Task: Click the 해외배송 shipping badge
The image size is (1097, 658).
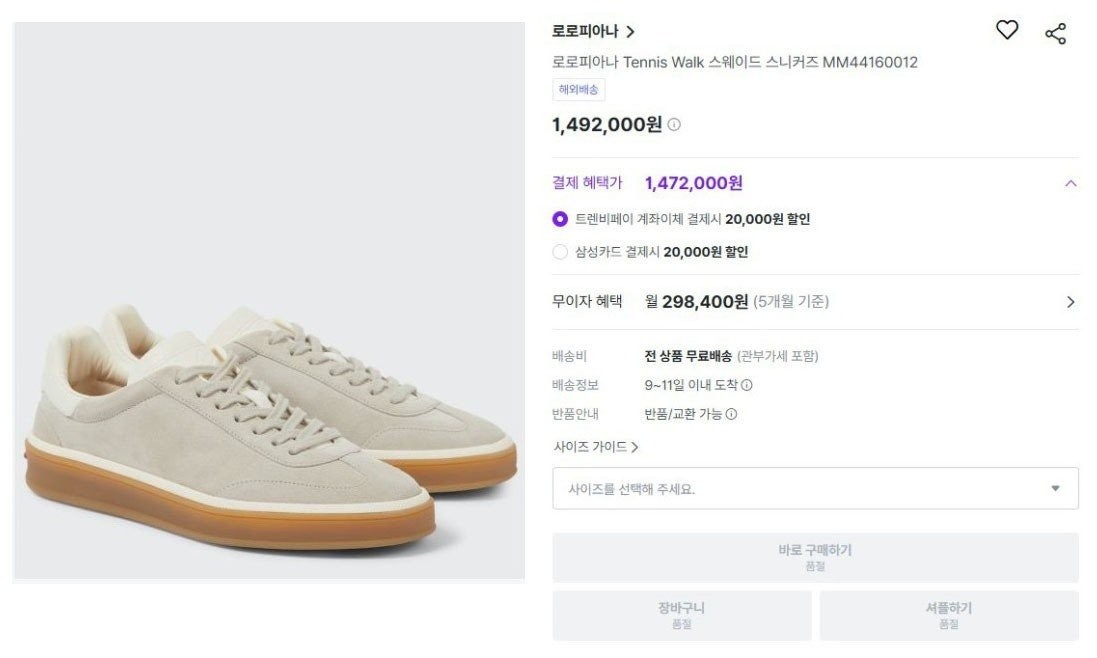Action: (577, 89)
